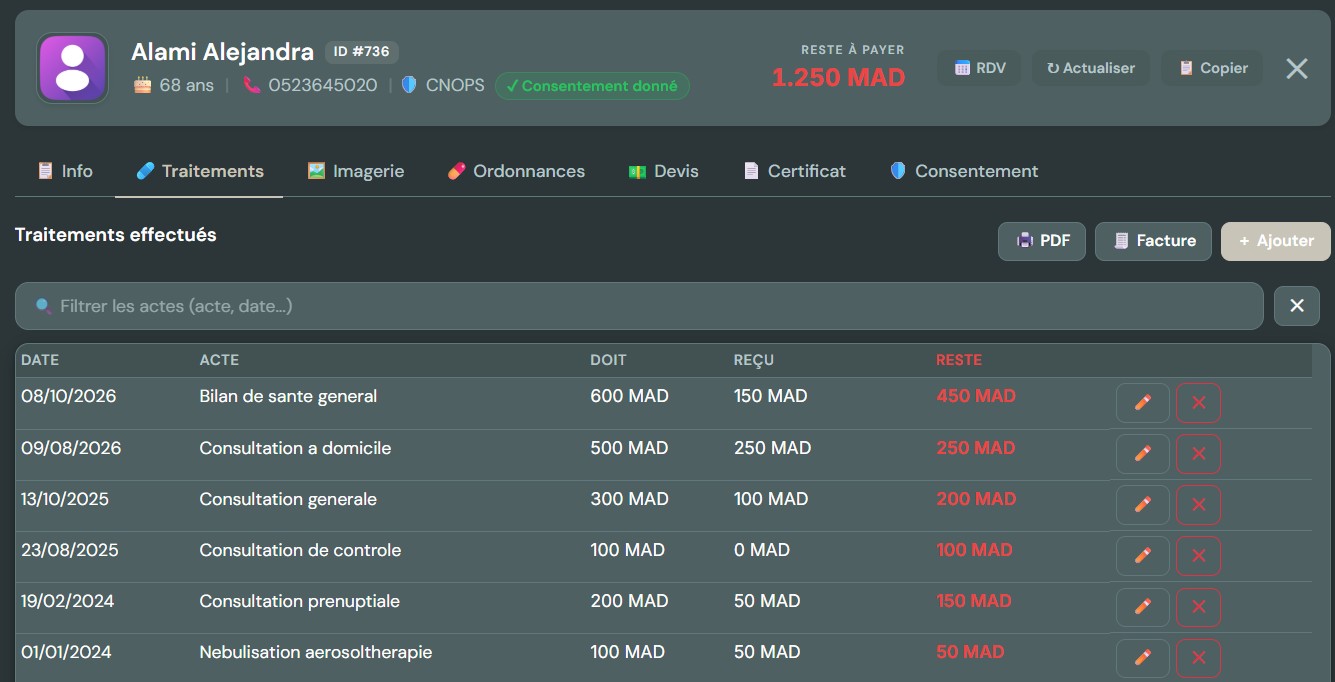Edit the Consultation a domicile entry

(1142, 454)
